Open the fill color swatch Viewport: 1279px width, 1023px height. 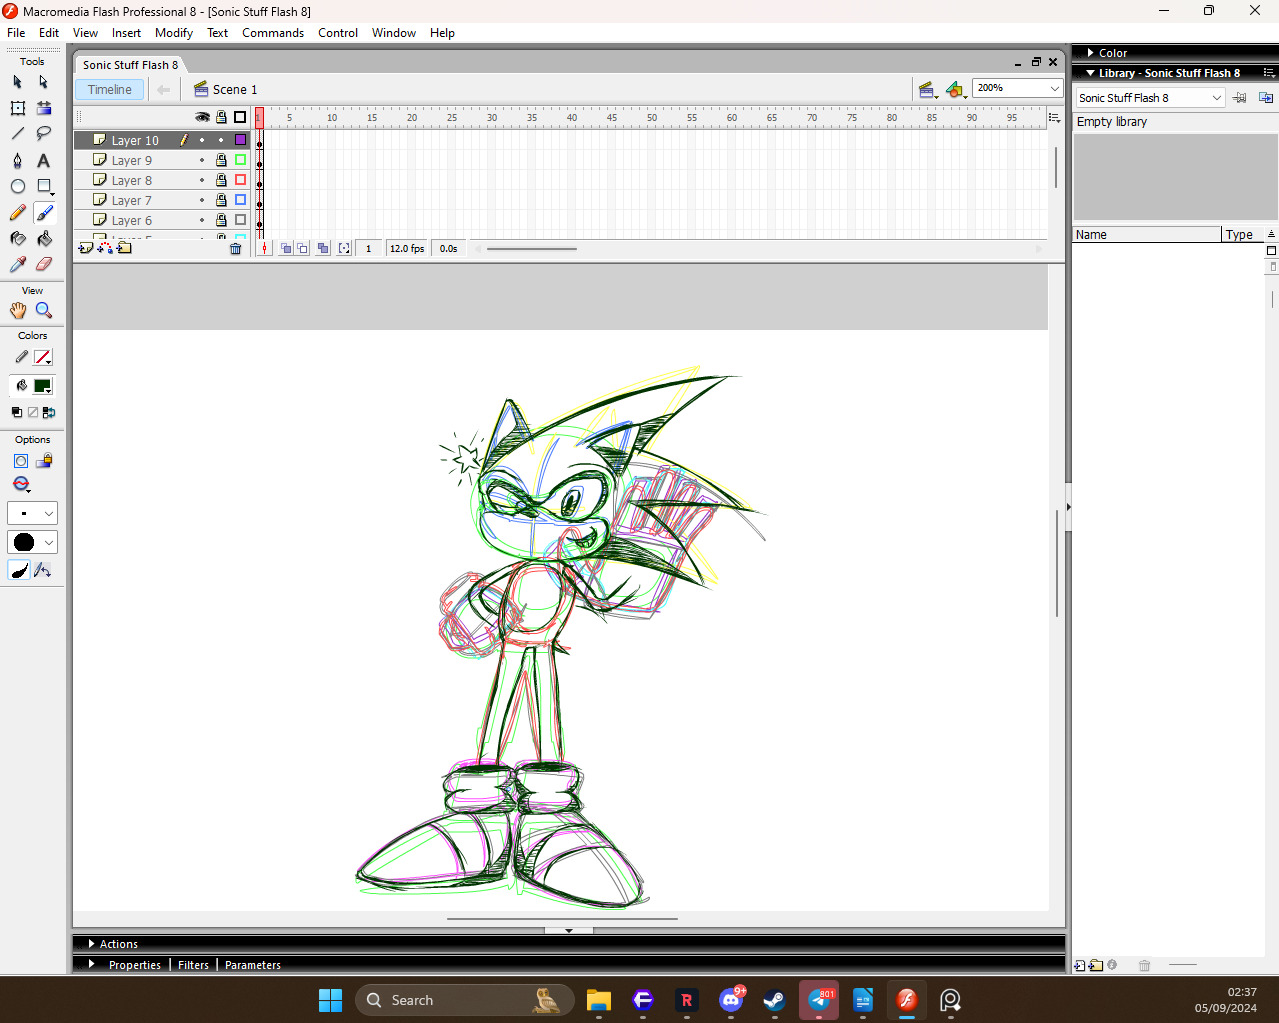[x=42, y=386]
